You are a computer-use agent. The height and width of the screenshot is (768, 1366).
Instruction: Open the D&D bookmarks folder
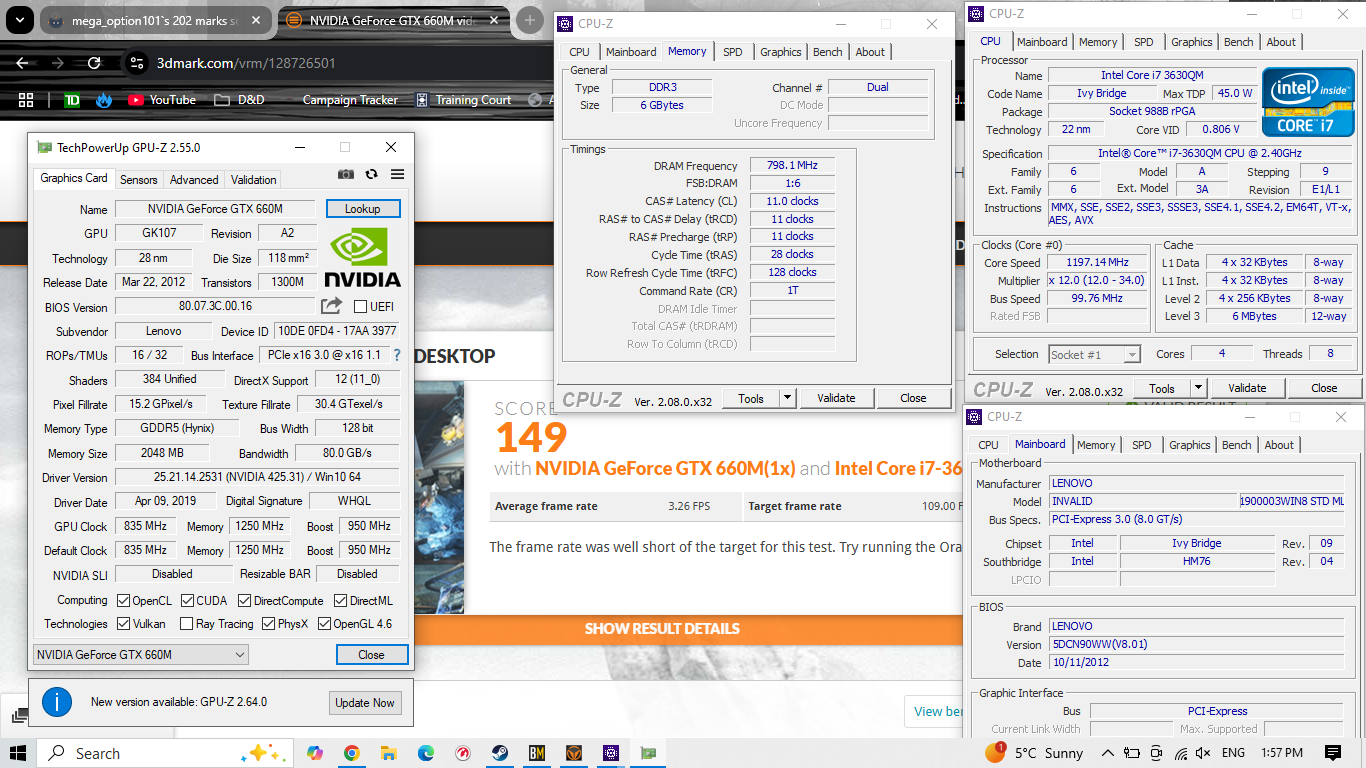point(239,100)
